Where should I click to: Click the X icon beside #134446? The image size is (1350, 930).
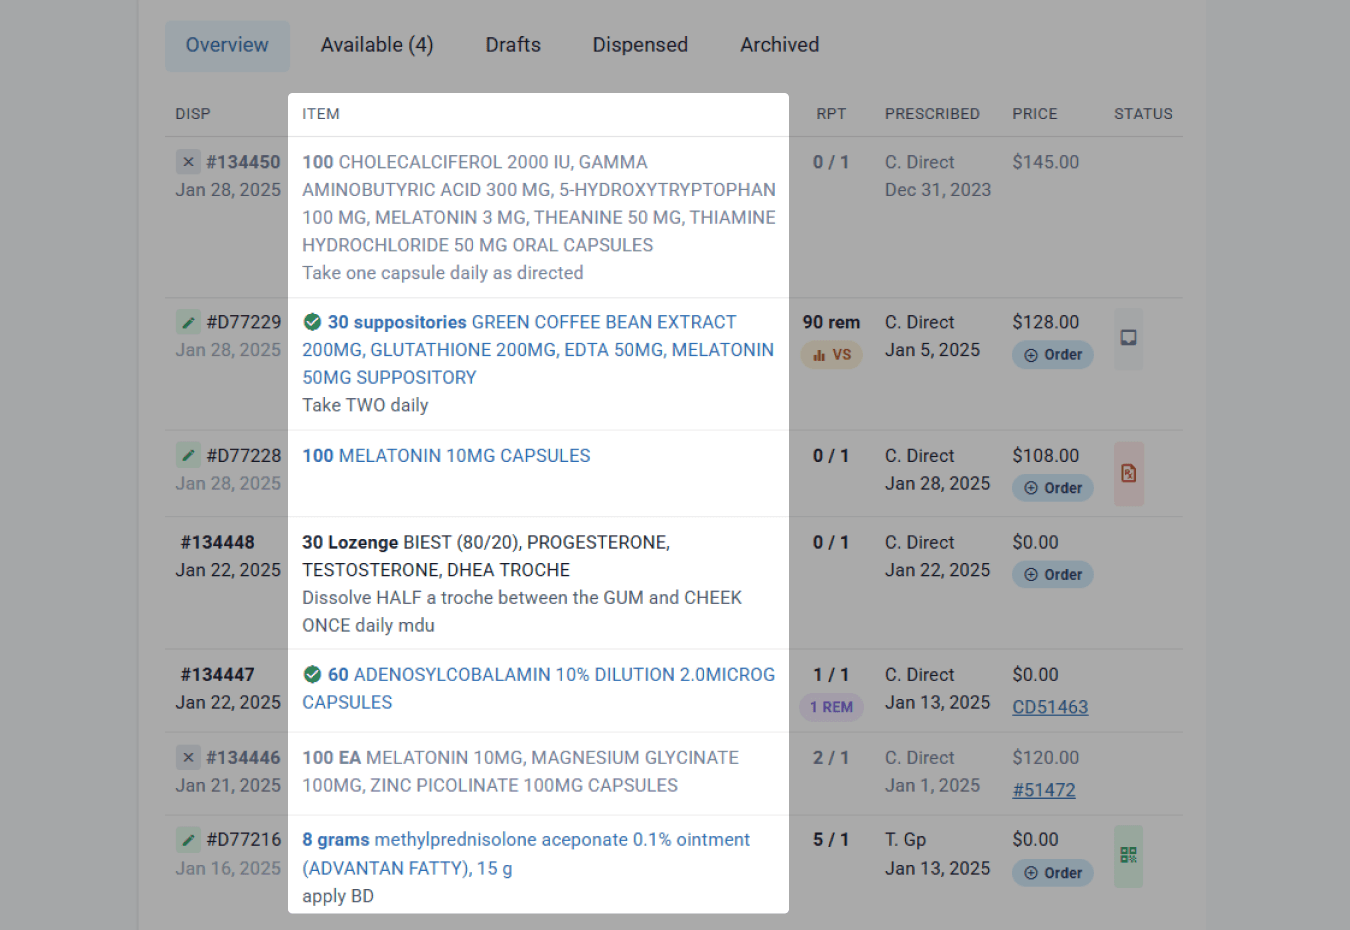(x=188, y=757)
